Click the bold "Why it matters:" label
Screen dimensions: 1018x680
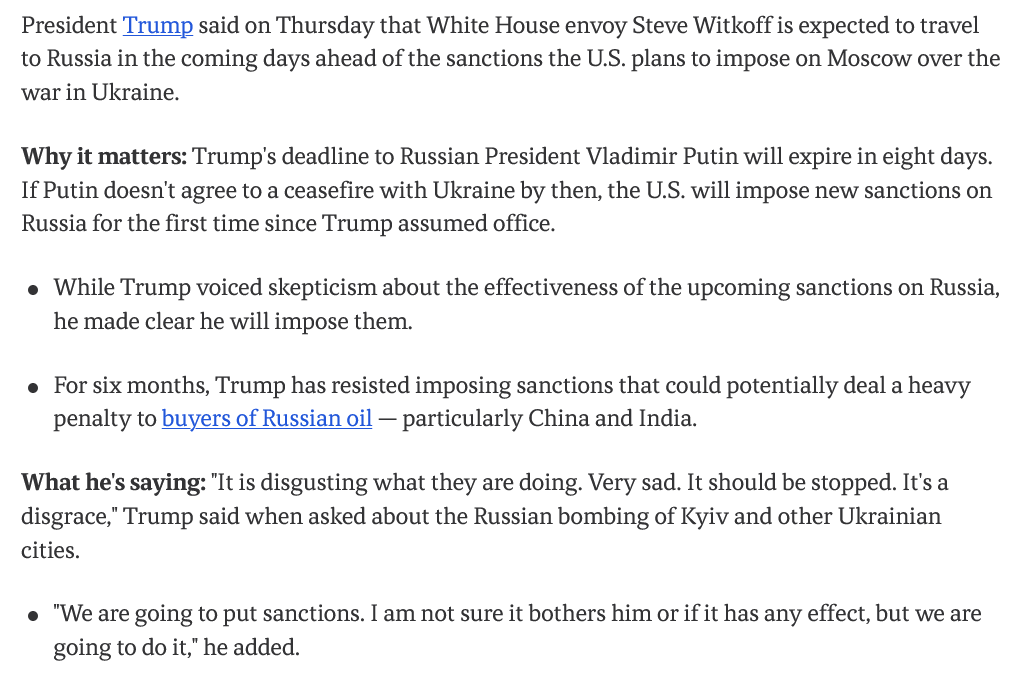[x=104, y=157]
